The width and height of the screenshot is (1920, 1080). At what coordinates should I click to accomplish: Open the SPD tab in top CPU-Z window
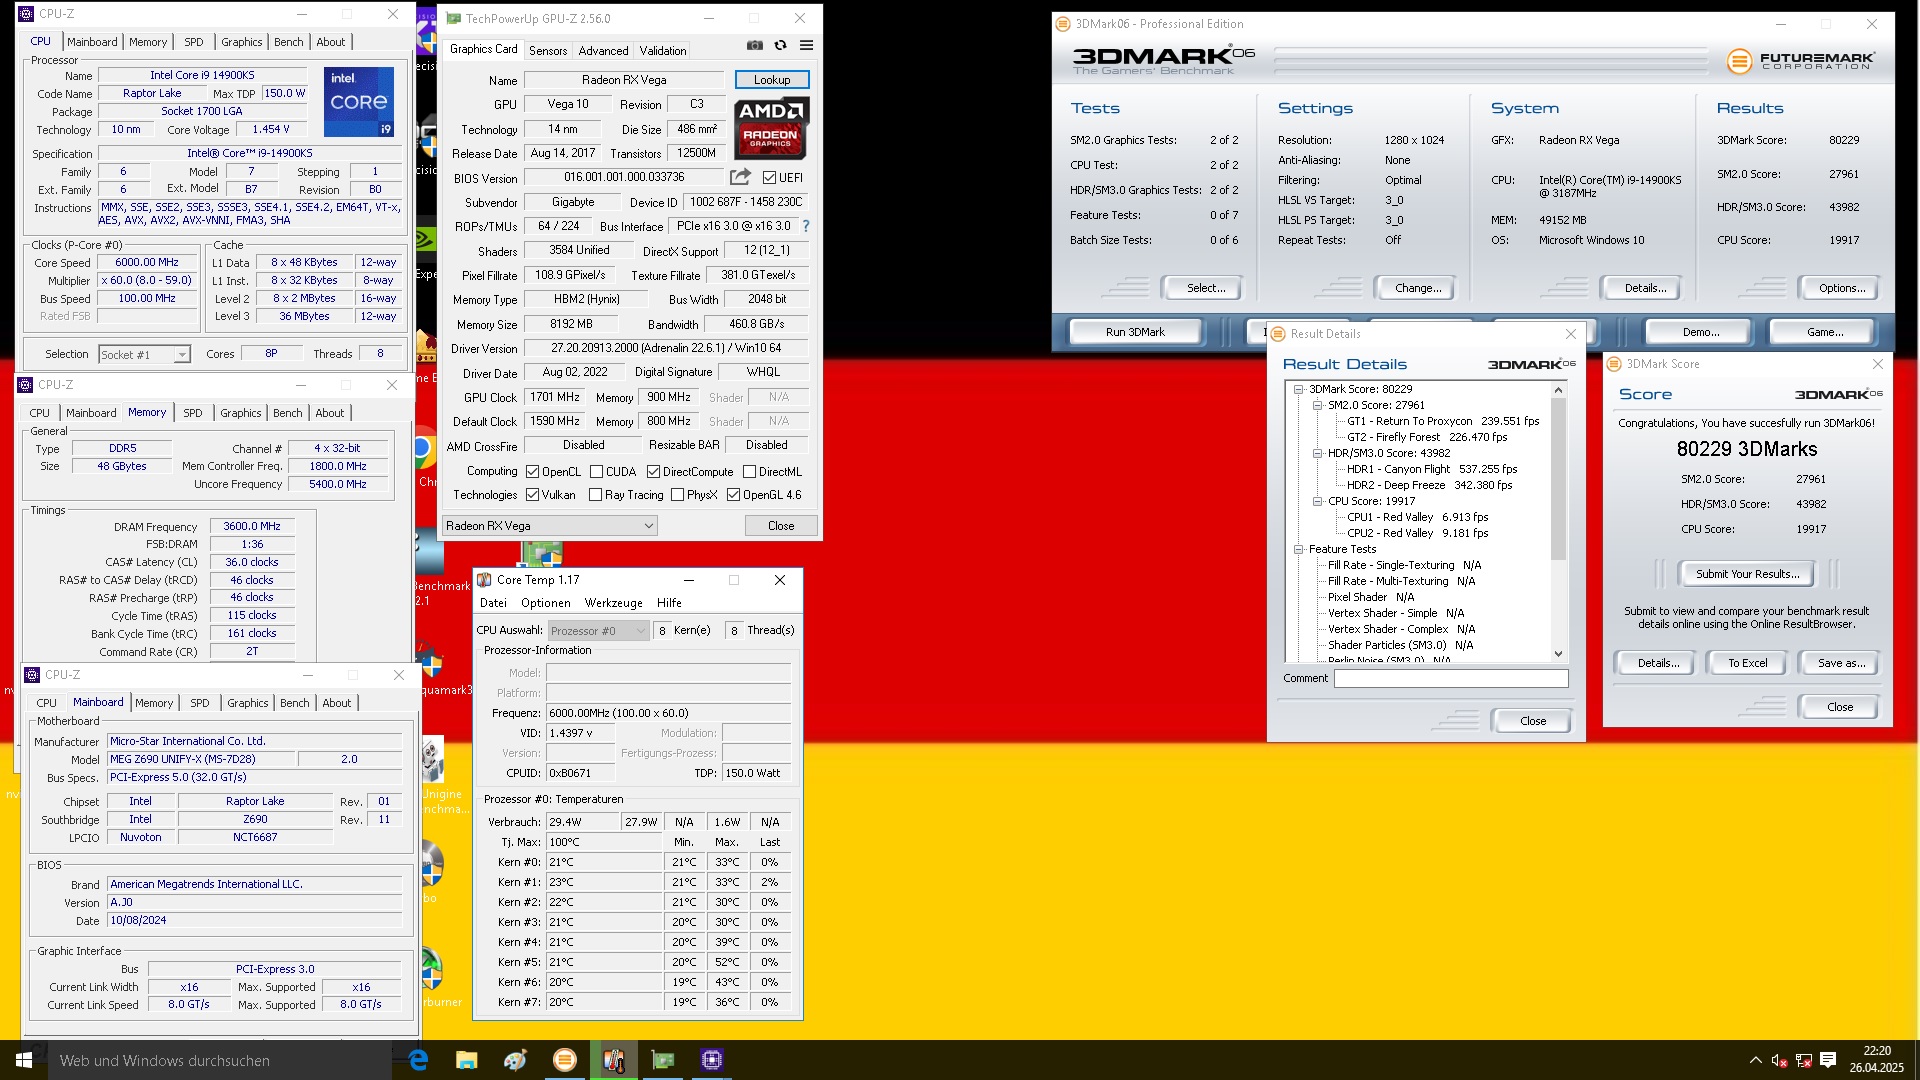click(194, 42)
